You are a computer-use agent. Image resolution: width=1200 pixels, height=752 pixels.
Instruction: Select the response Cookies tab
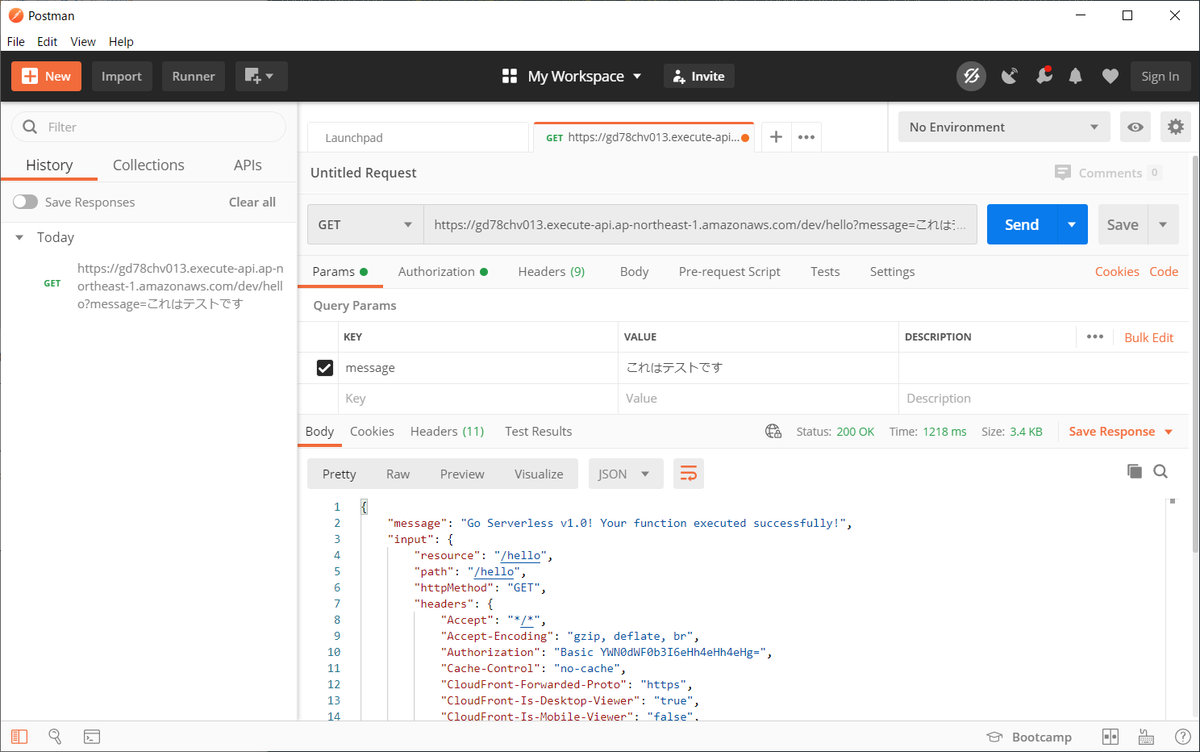[372, 431]
